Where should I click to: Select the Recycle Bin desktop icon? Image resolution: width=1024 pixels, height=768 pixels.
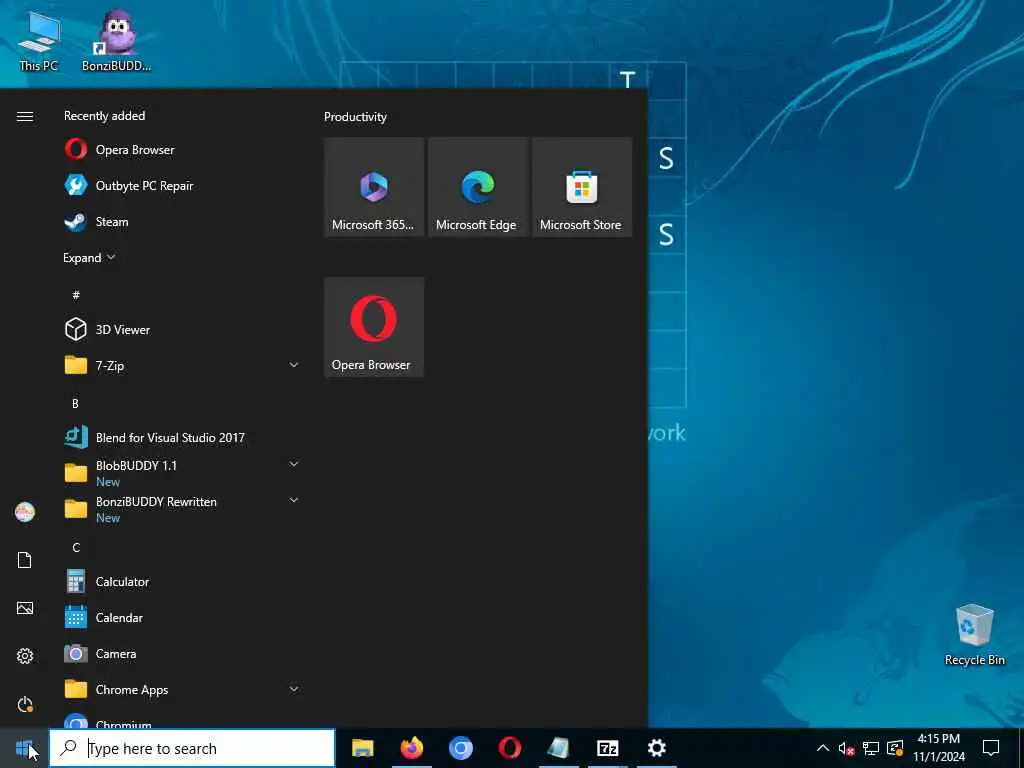tap(974, 635)
